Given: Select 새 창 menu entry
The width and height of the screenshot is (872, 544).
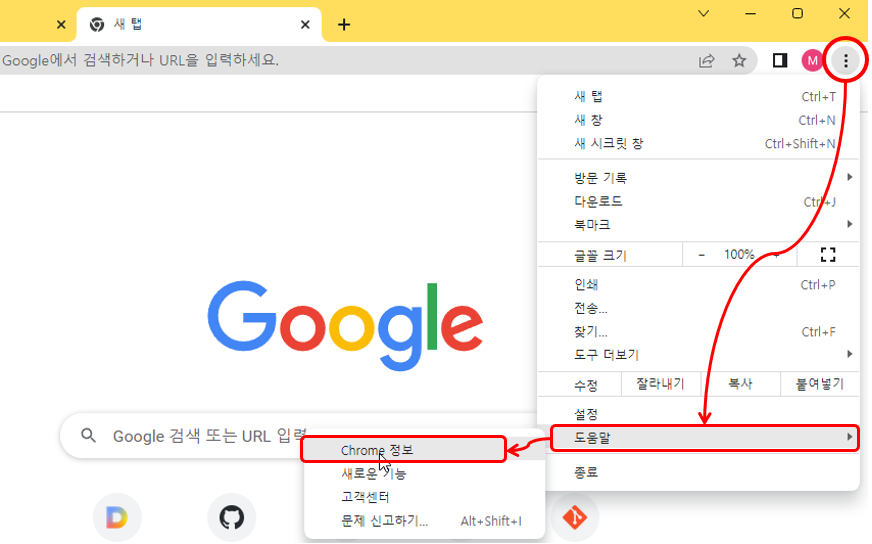Looking at the screenshot, I should tap(698, 120).
